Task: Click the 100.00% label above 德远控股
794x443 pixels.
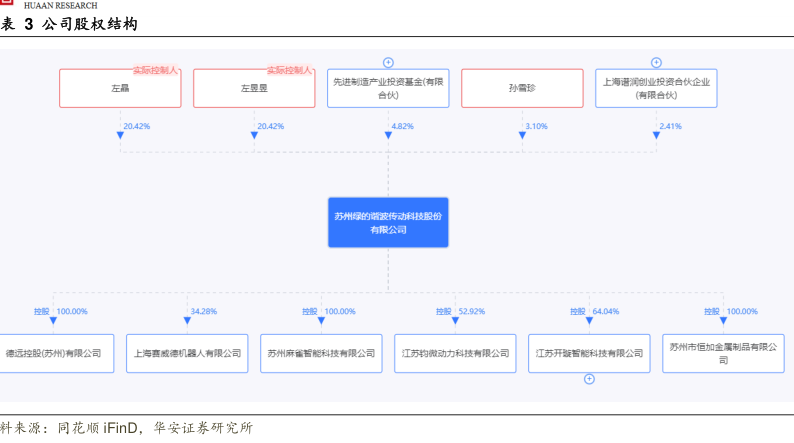Action: 72,311
